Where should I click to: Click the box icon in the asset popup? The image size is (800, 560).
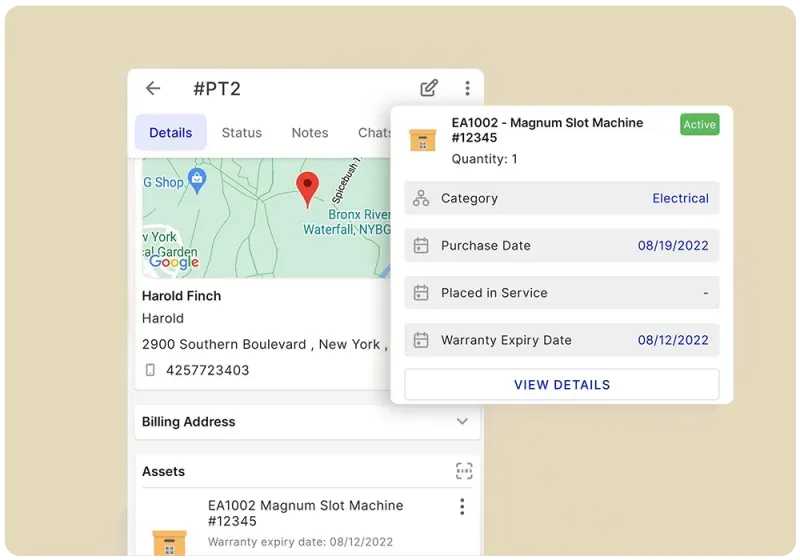pyautogui.click(x=422, y=140)
